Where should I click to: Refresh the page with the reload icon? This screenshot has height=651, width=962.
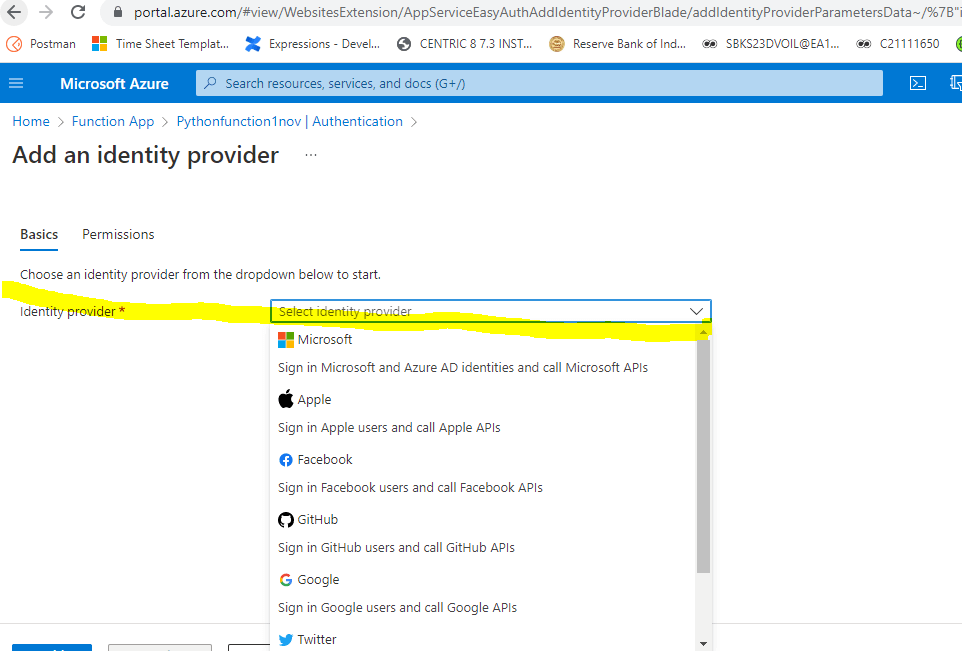coord(78,13)
